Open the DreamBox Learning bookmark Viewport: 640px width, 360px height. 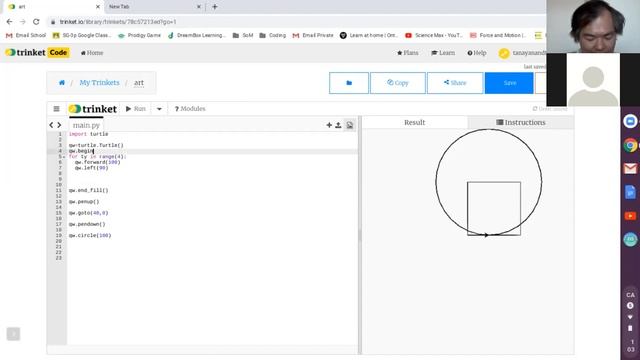(196, 36)
